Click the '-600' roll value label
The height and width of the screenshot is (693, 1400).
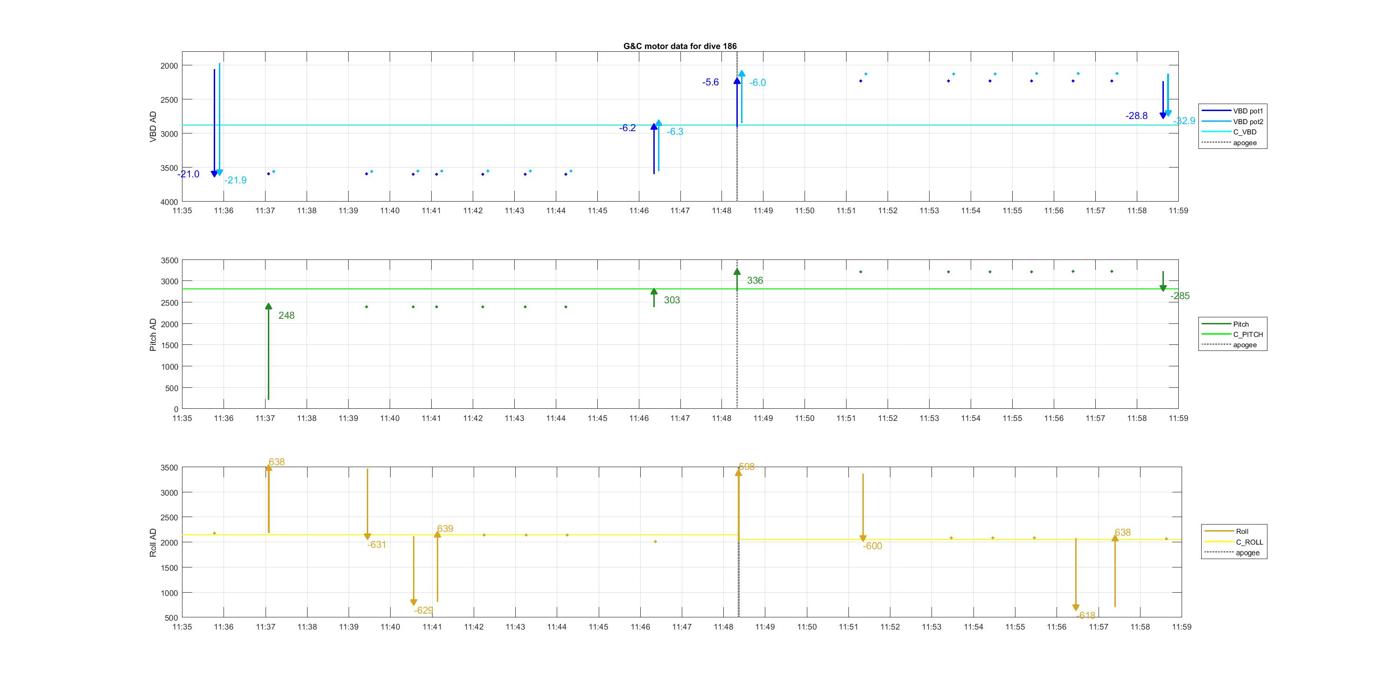(x=873, y=546)
